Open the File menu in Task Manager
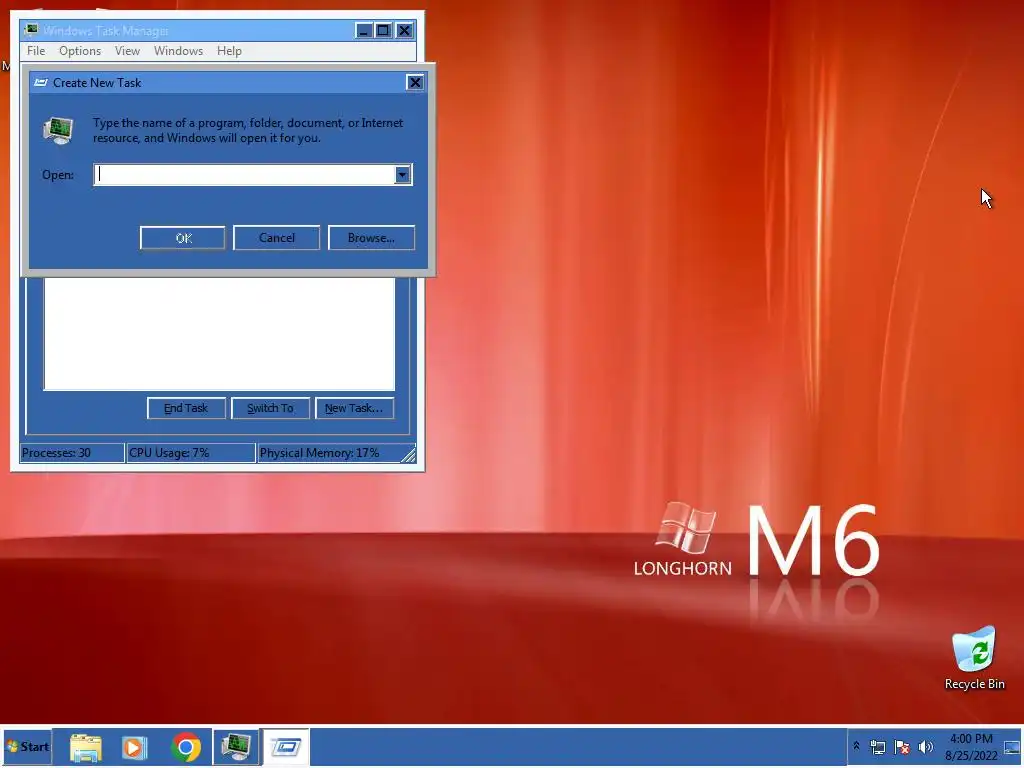 36,51
